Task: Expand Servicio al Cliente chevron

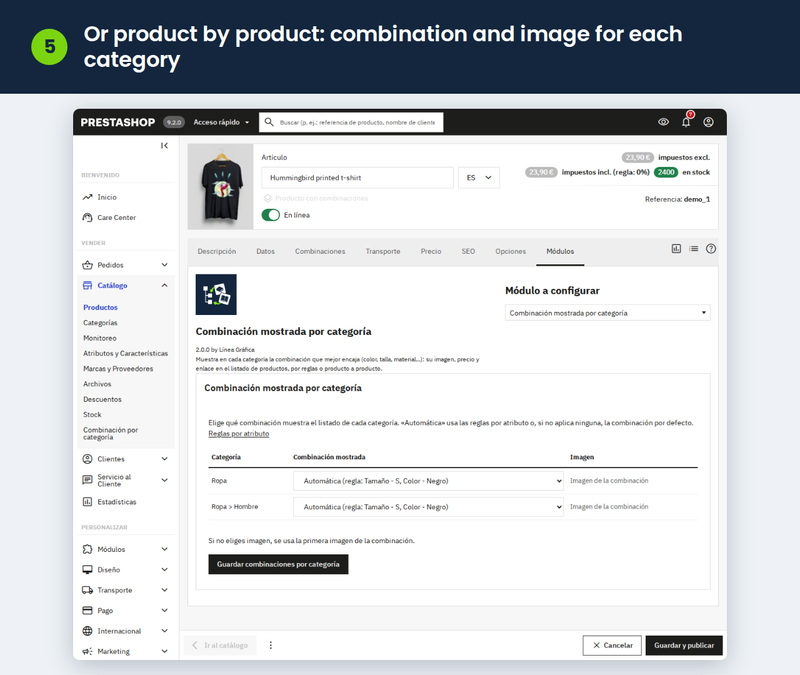Action: point(164,480)
